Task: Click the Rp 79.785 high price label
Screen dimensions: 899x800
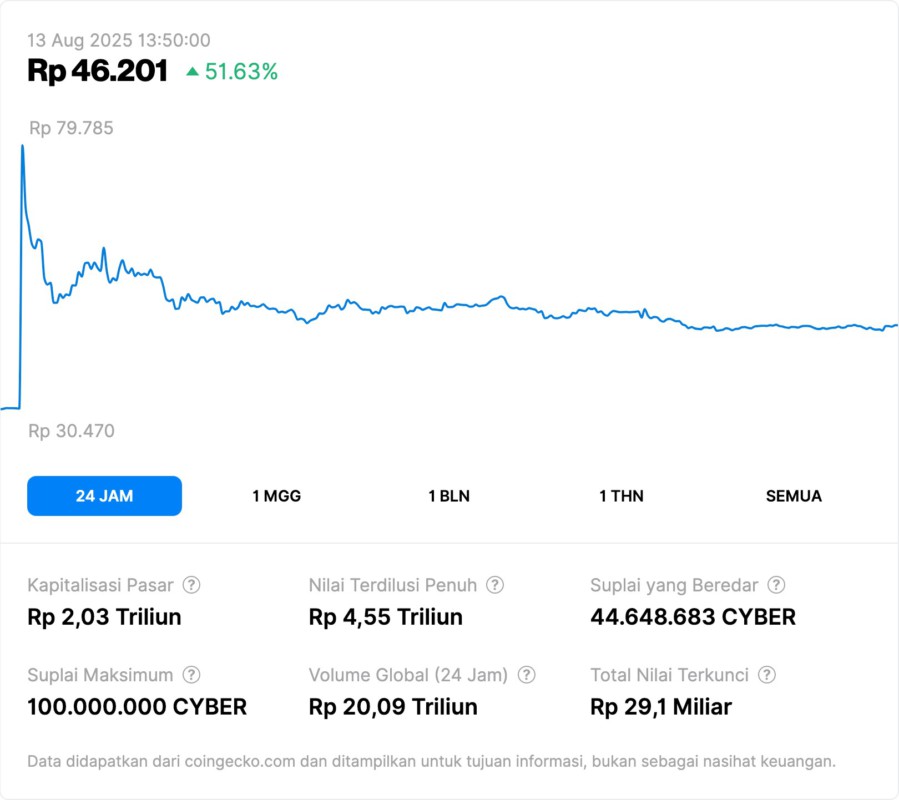Action: (x=71, y=128)
